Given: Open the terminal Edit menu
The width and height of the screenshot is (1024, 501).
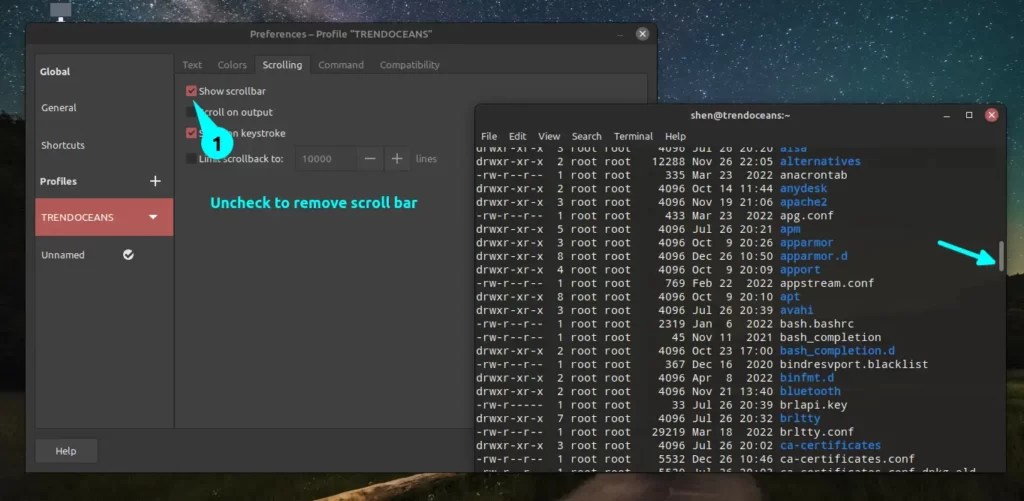Looking at the screenshot, I should point(517,137).
